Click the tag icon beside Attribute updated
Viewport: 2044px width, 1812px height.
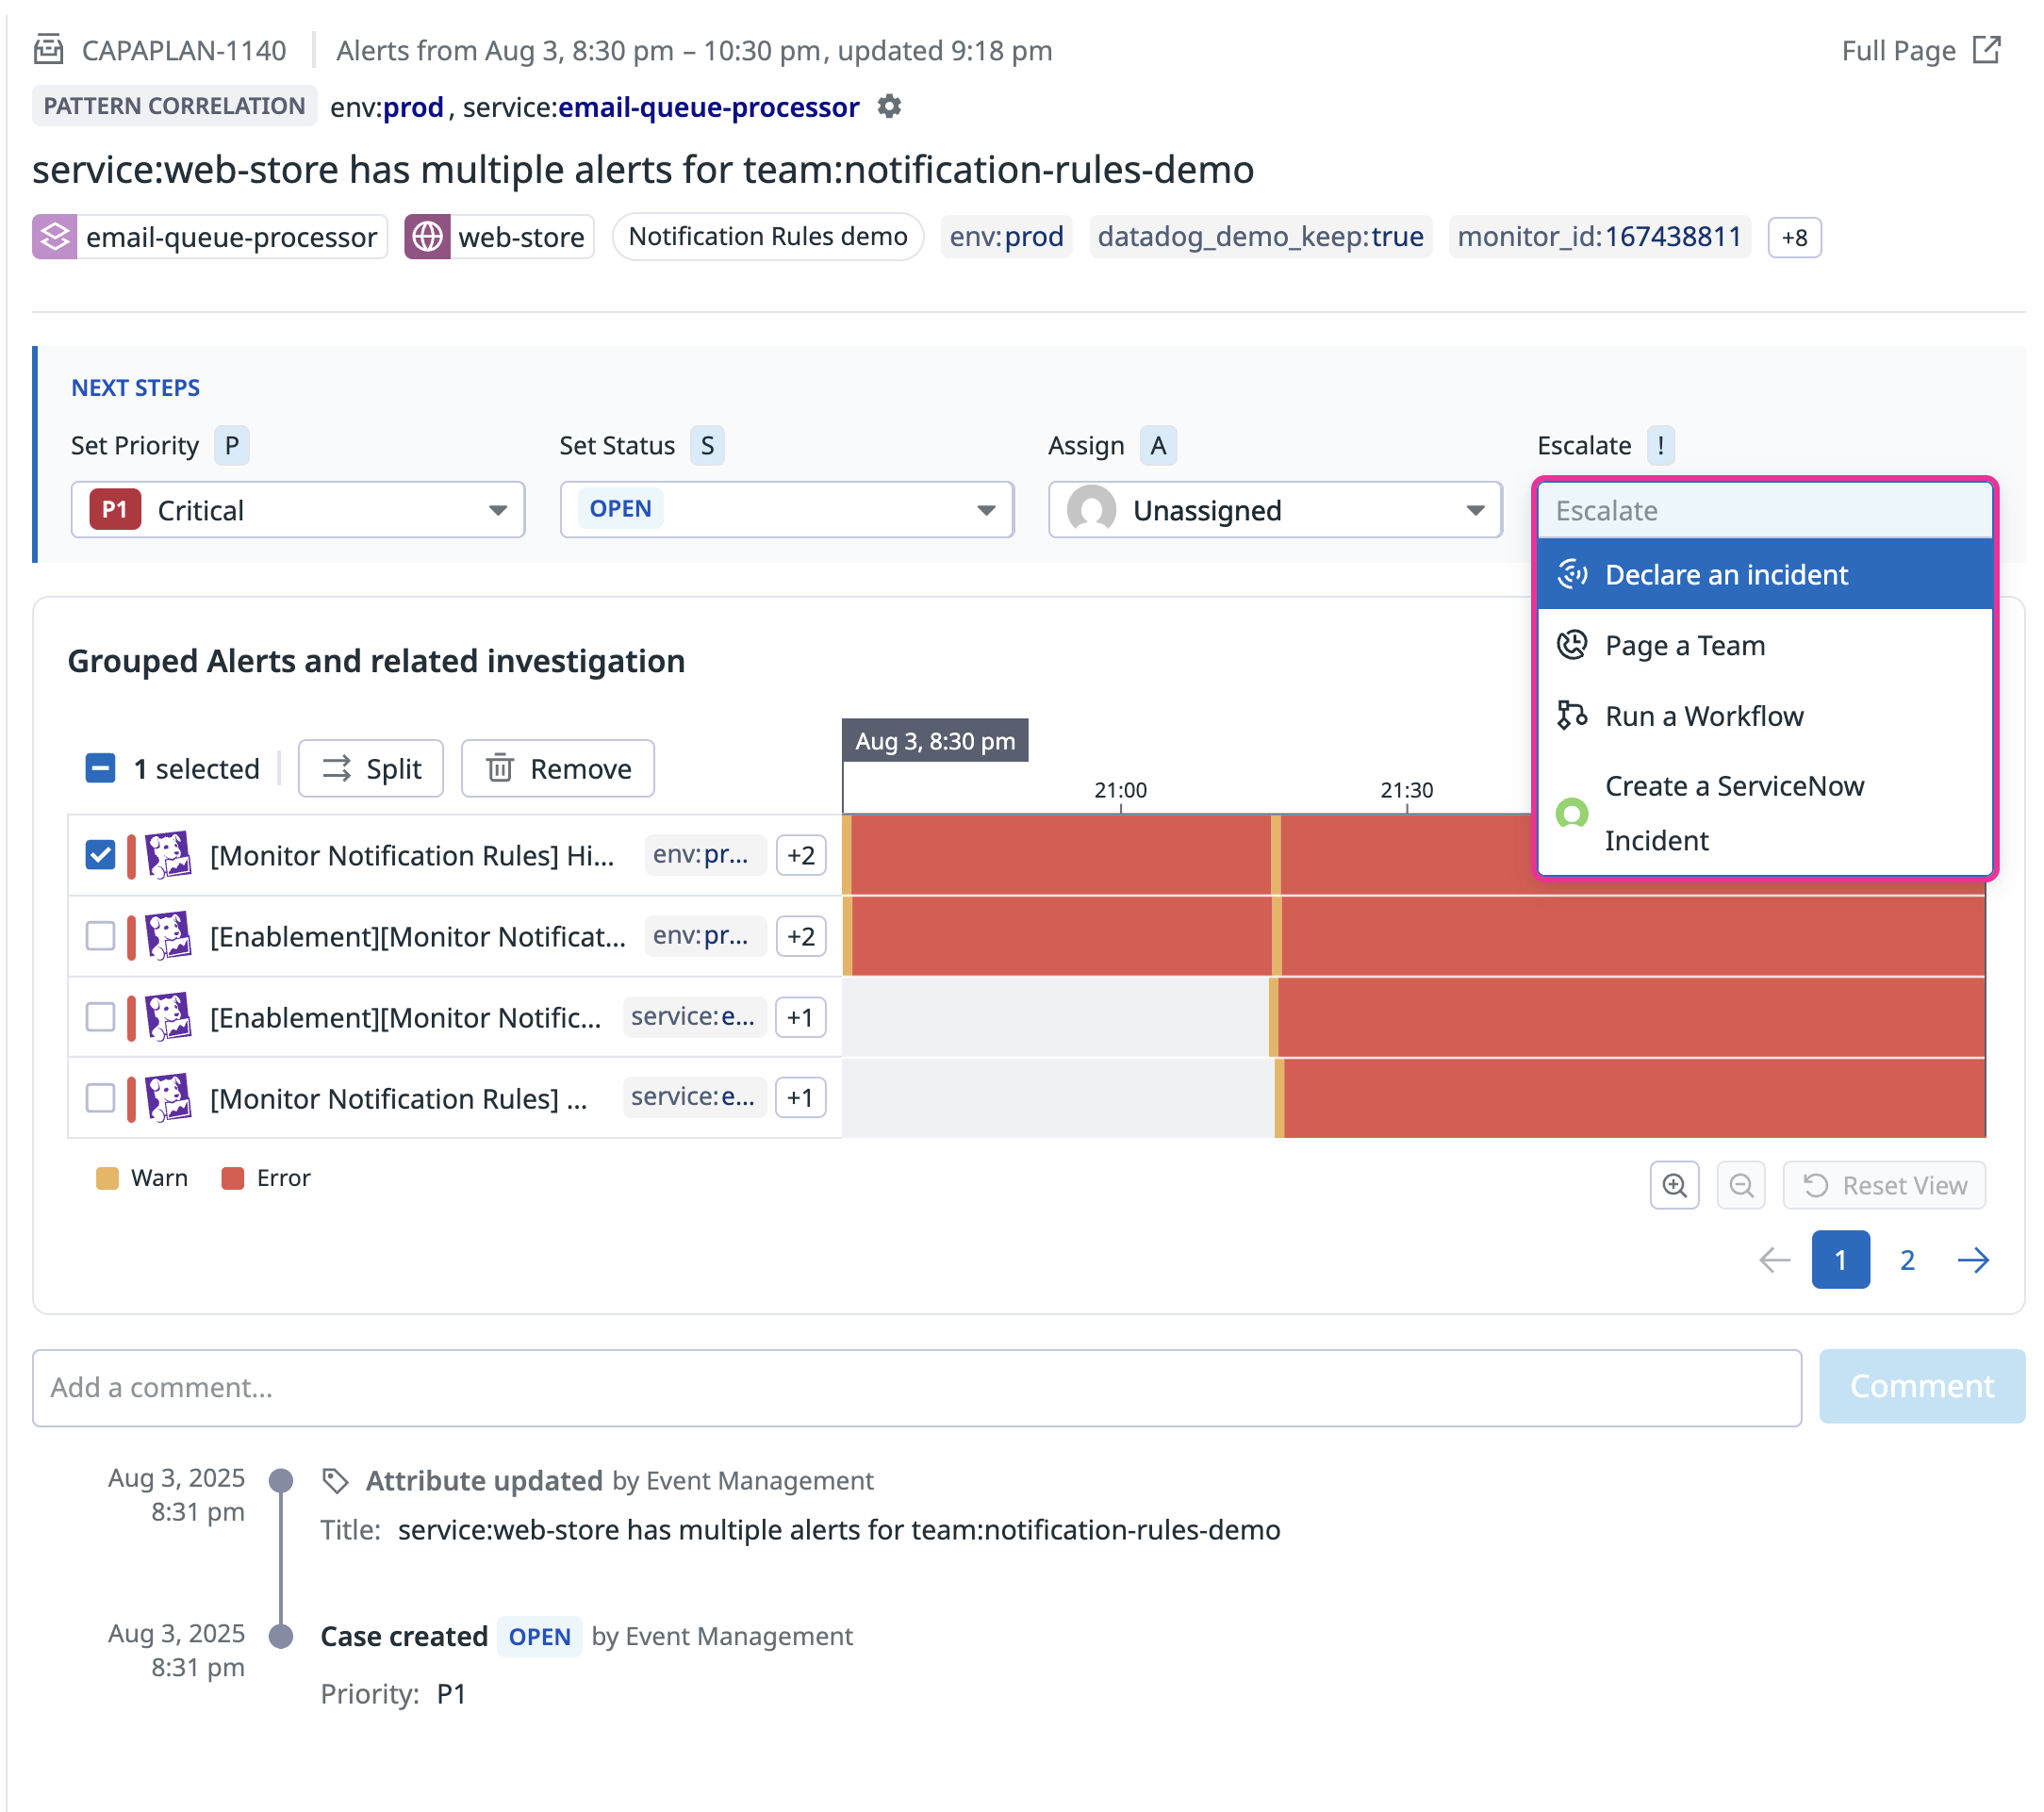[x=335, y=1481]
